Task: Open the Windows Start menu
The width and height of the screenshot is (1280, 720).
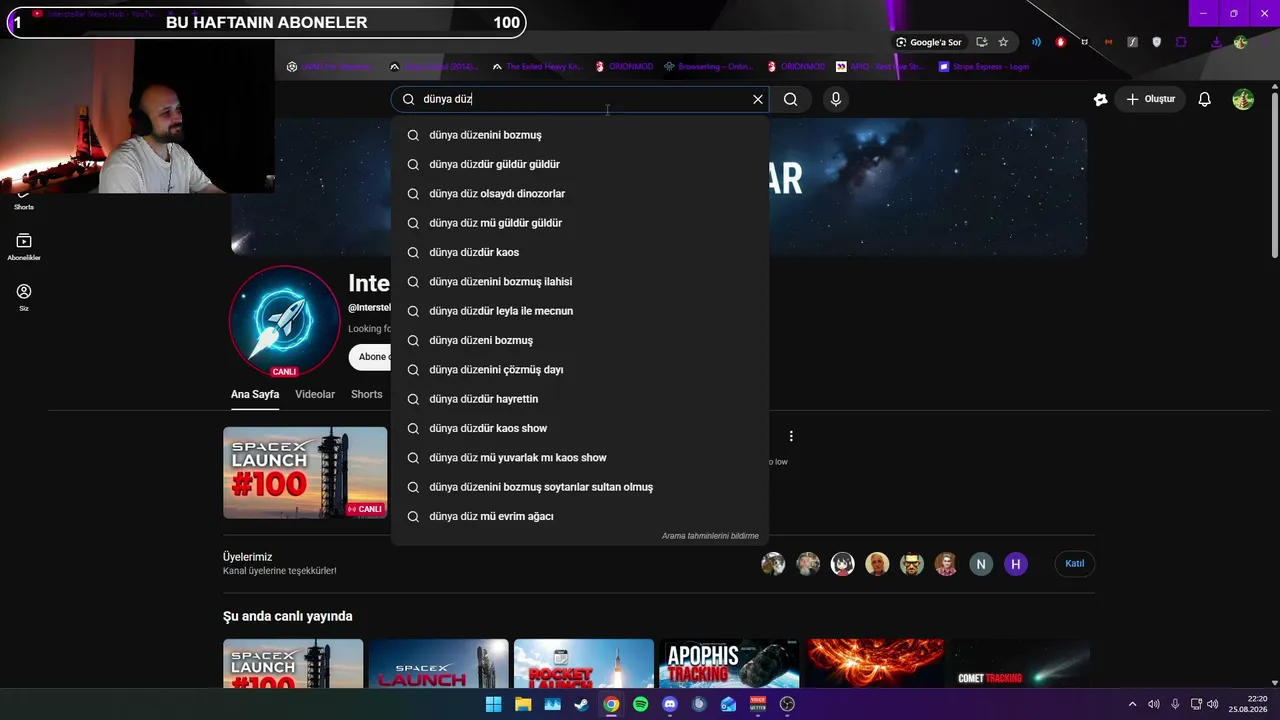Action: pyautogui.click(x=493, y=704)
